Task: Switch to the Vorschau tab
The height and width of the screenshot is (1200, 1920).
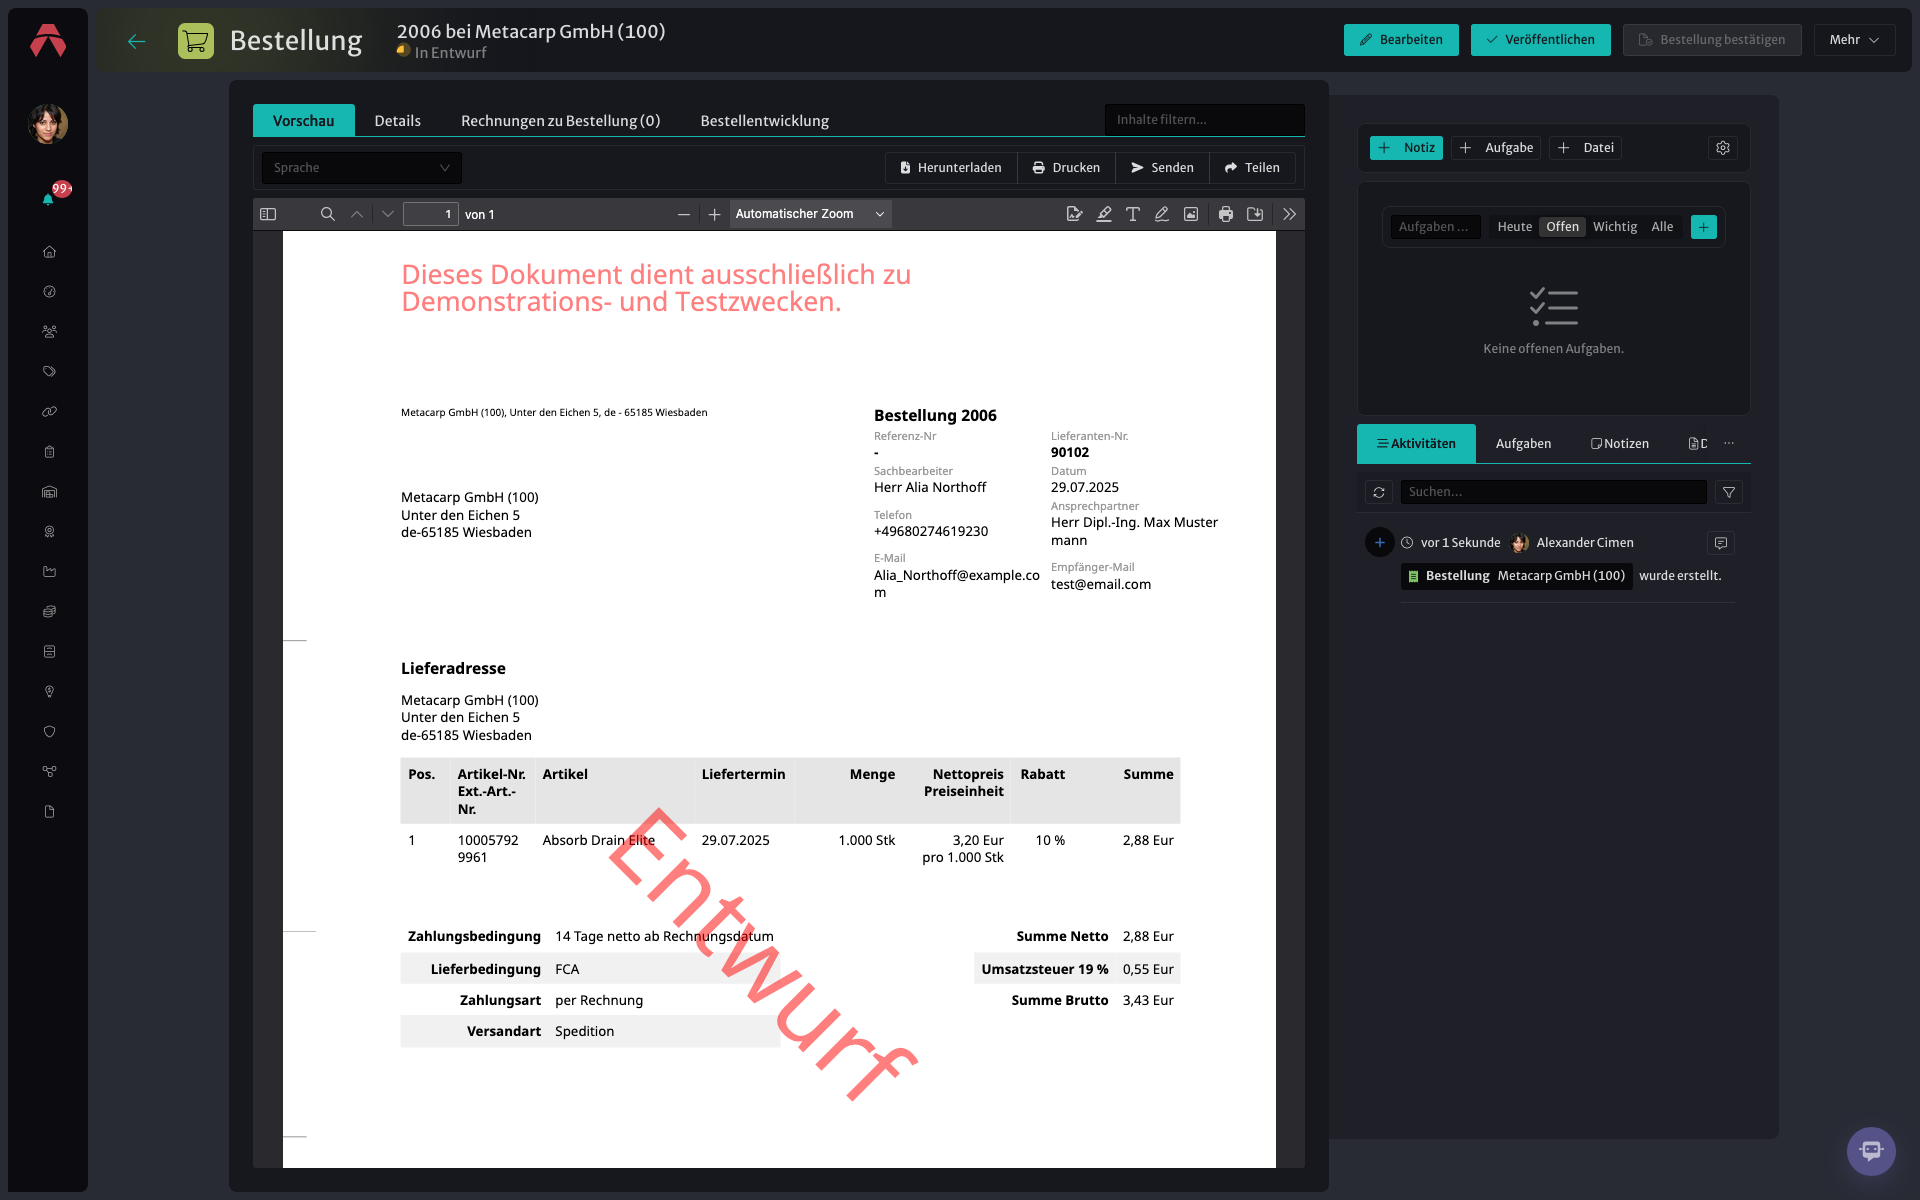Action: [303, 120]
